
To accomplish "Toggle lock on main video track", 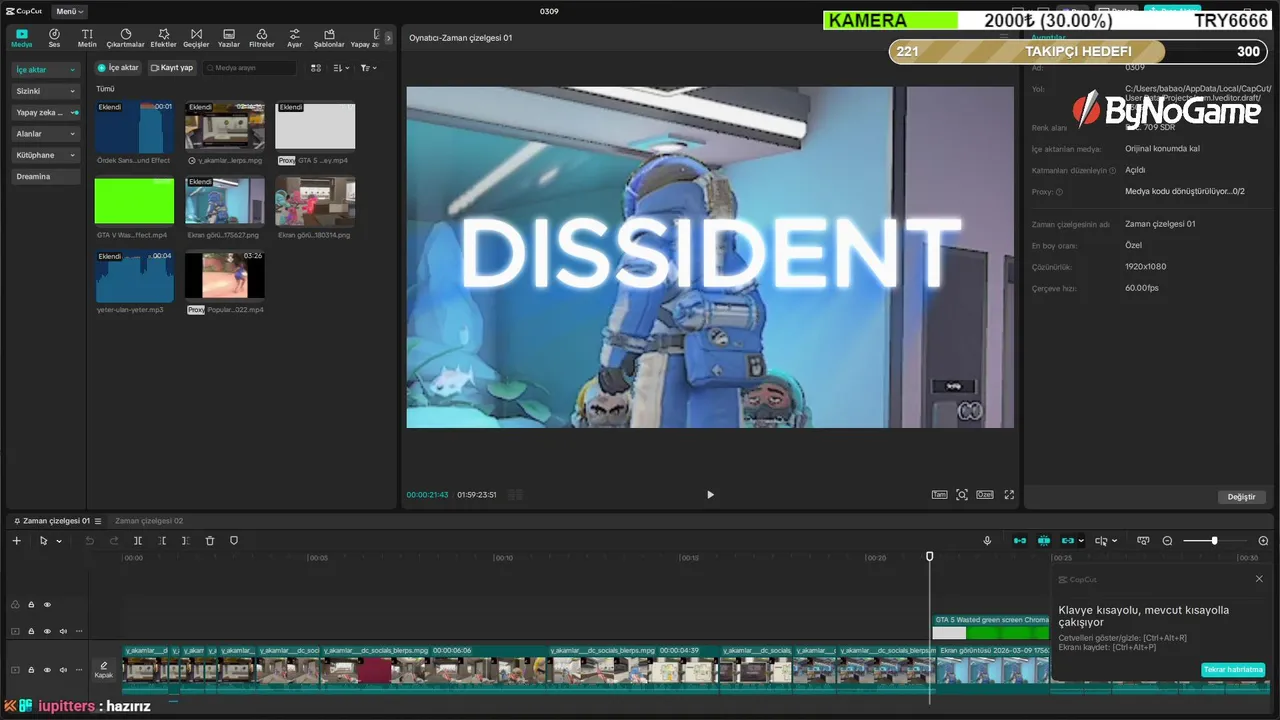I will [31, 670].
